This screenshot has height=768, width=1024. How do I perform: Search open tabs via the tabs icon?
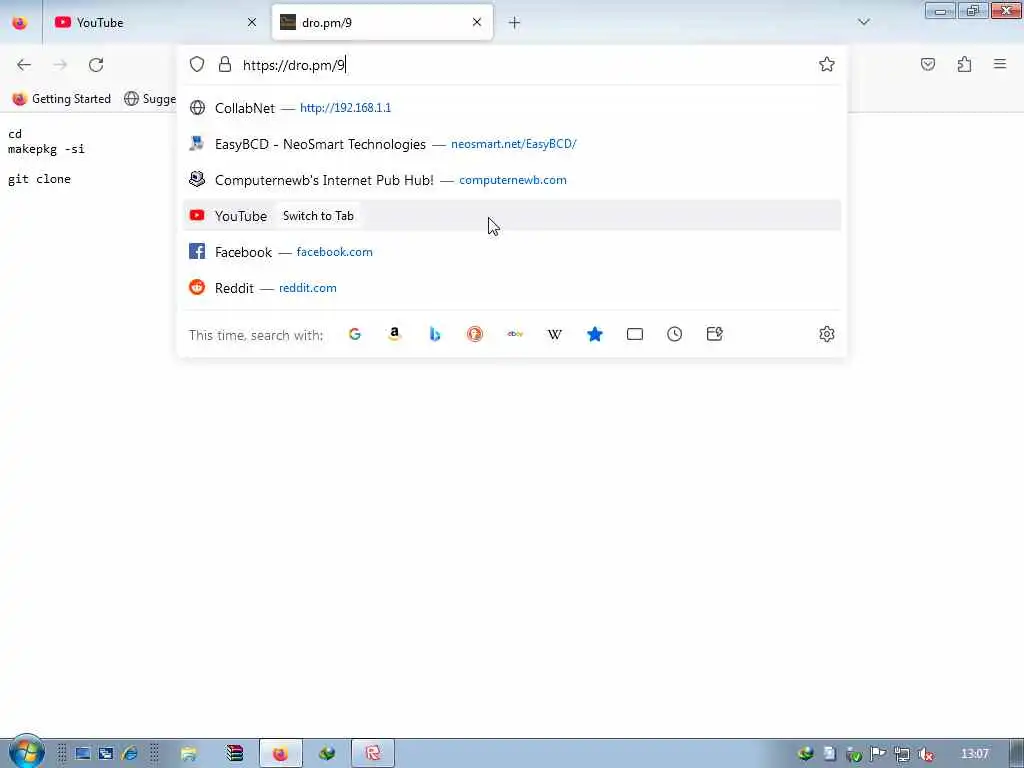point(634,334)
